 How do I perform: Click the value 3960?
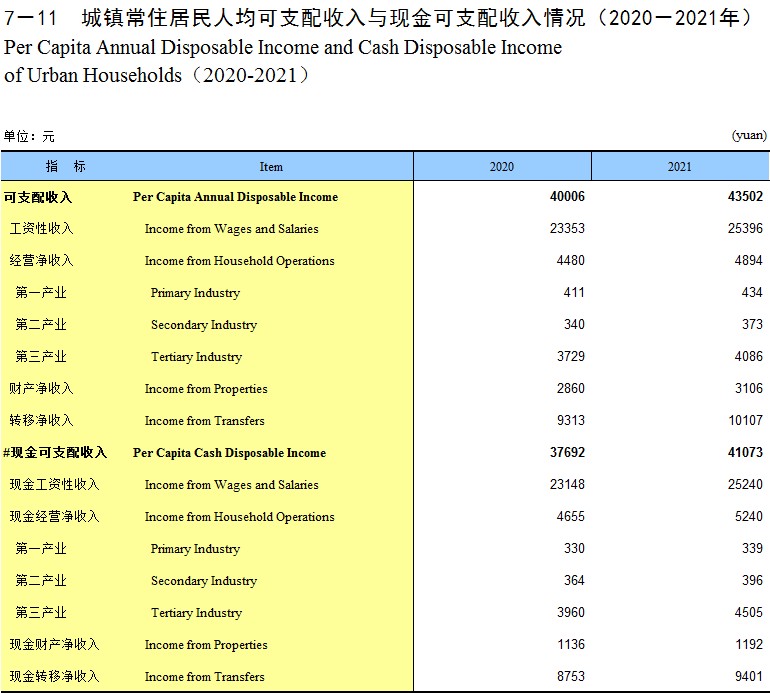(x=571, y=612)
